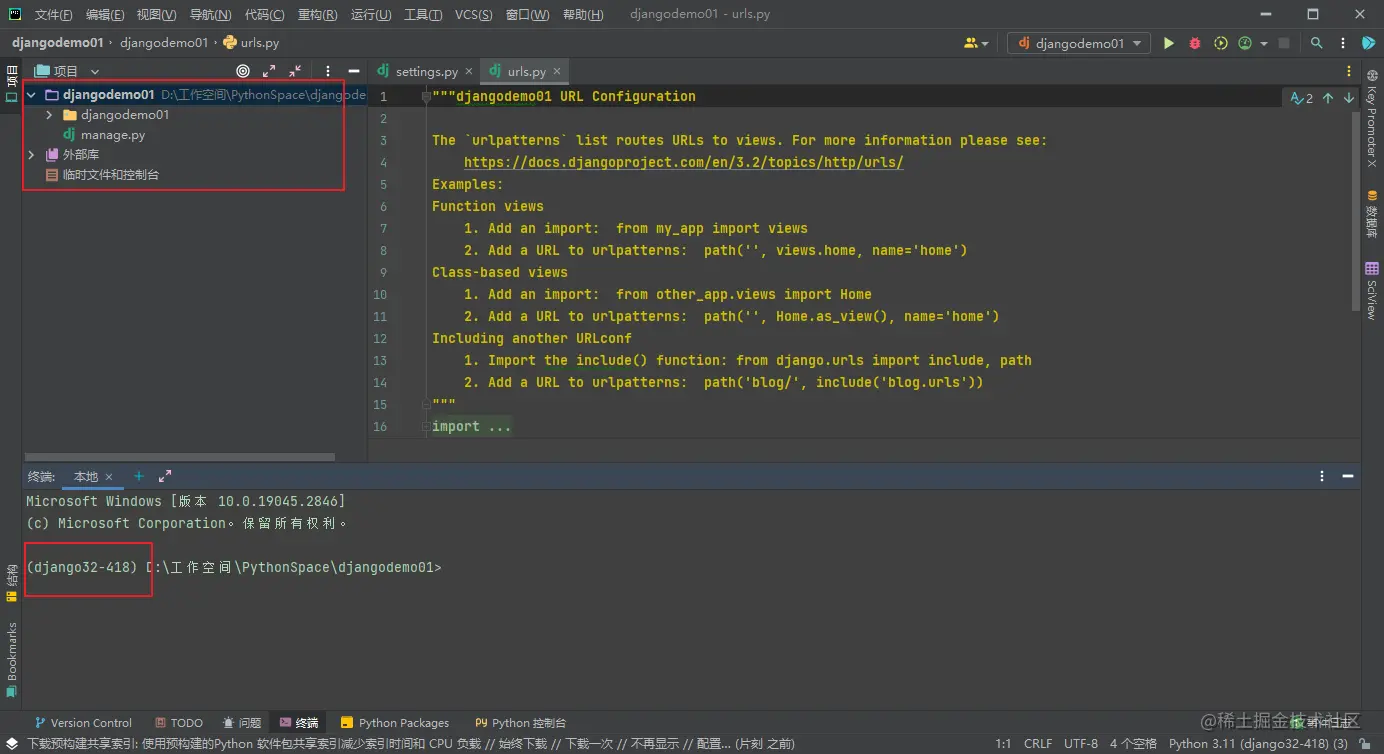
Task: Select opened file with target icon
Action: click(243, 71)
